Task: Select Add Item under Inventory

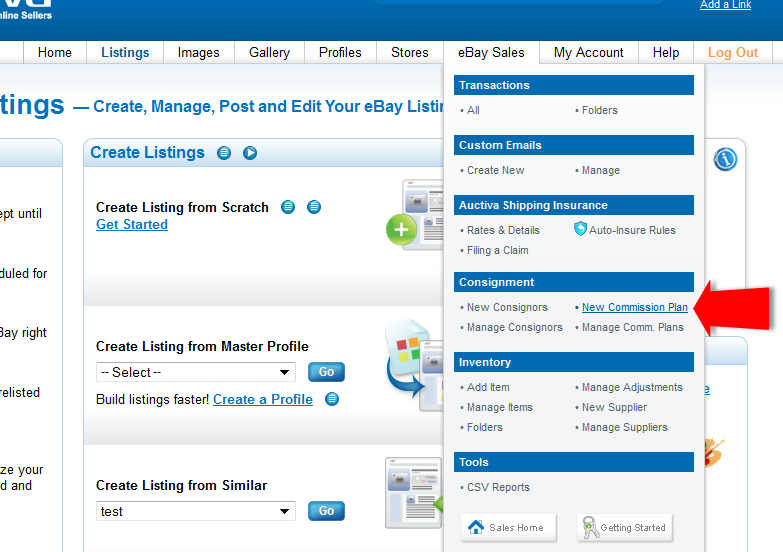Action: click(488, 387)
